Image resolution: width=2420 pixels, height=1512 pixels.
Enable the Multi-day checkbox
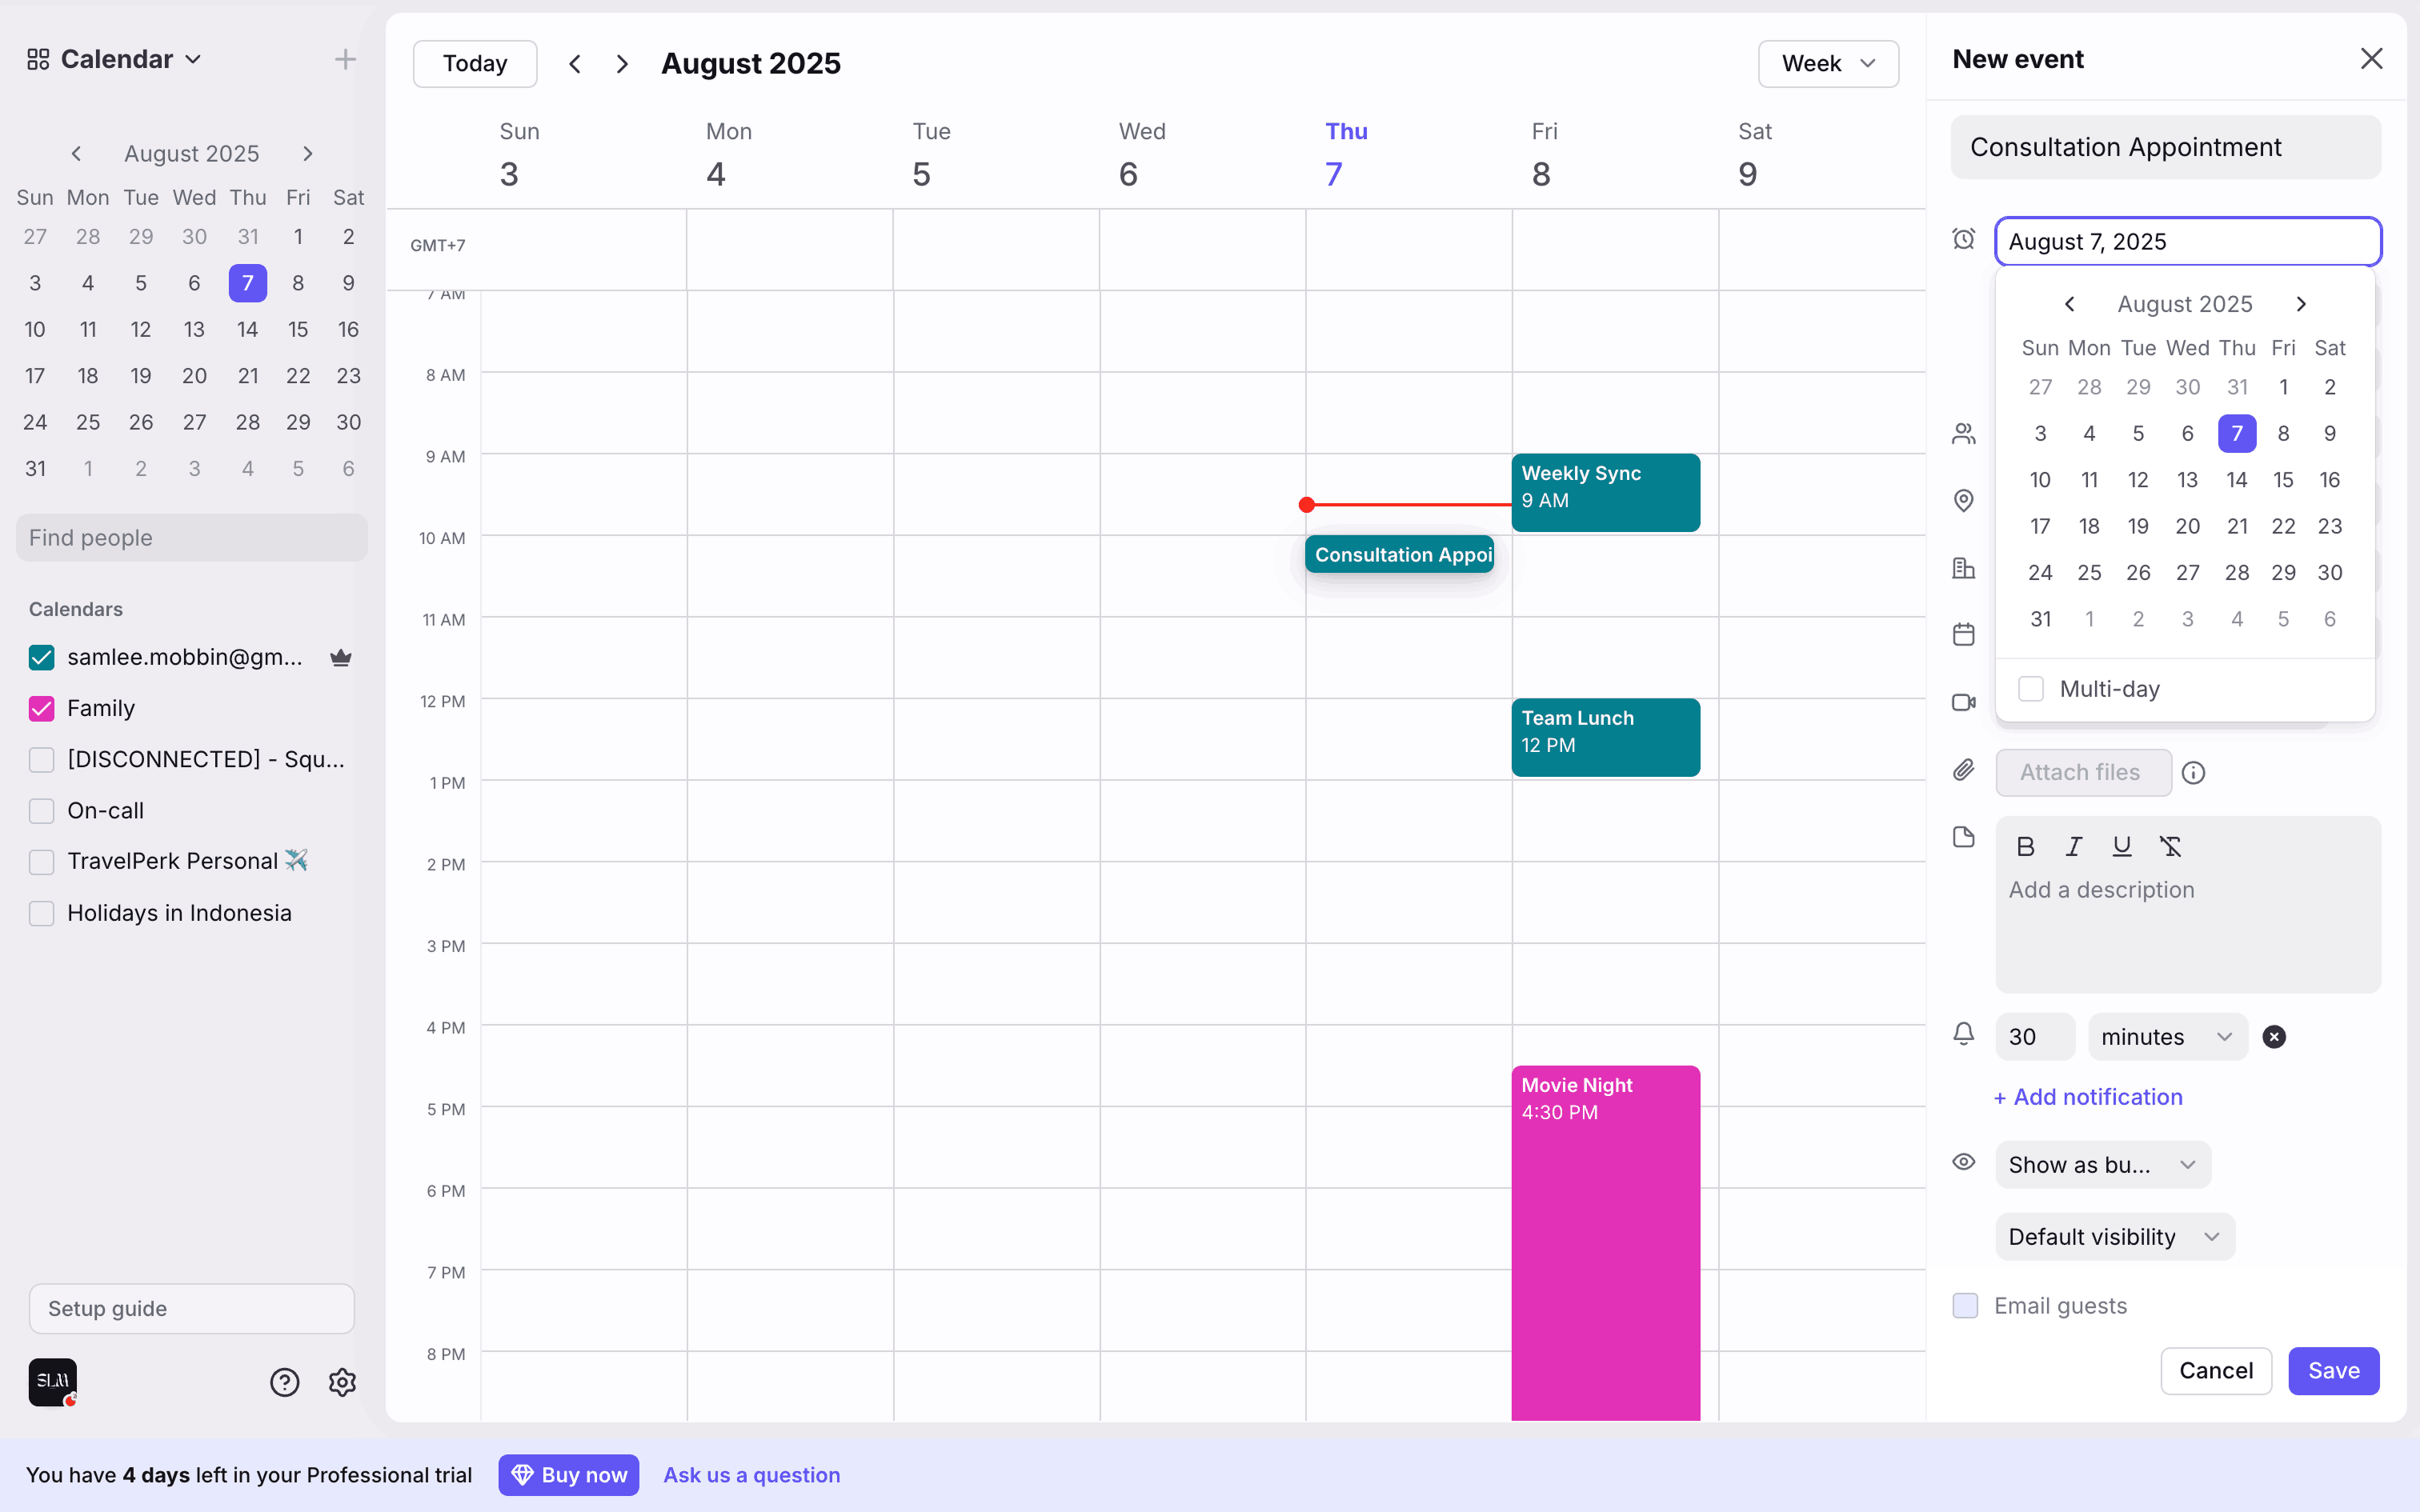[2030, 689]
